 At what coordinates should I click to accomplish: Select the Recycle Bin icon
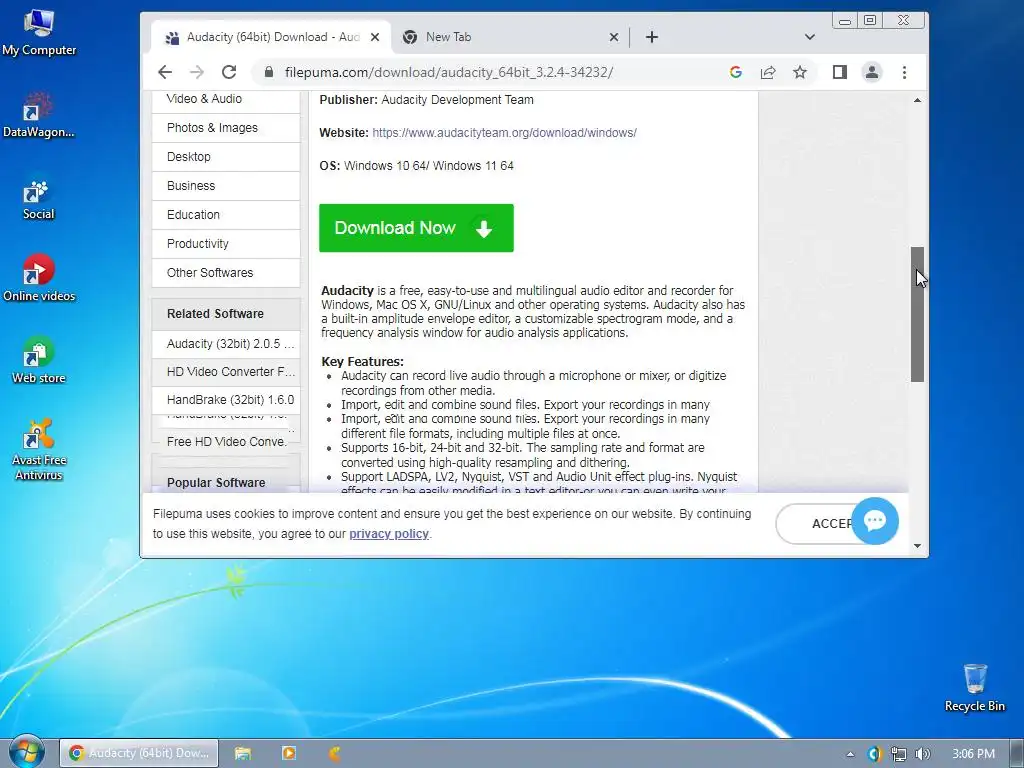coord(974,688)
